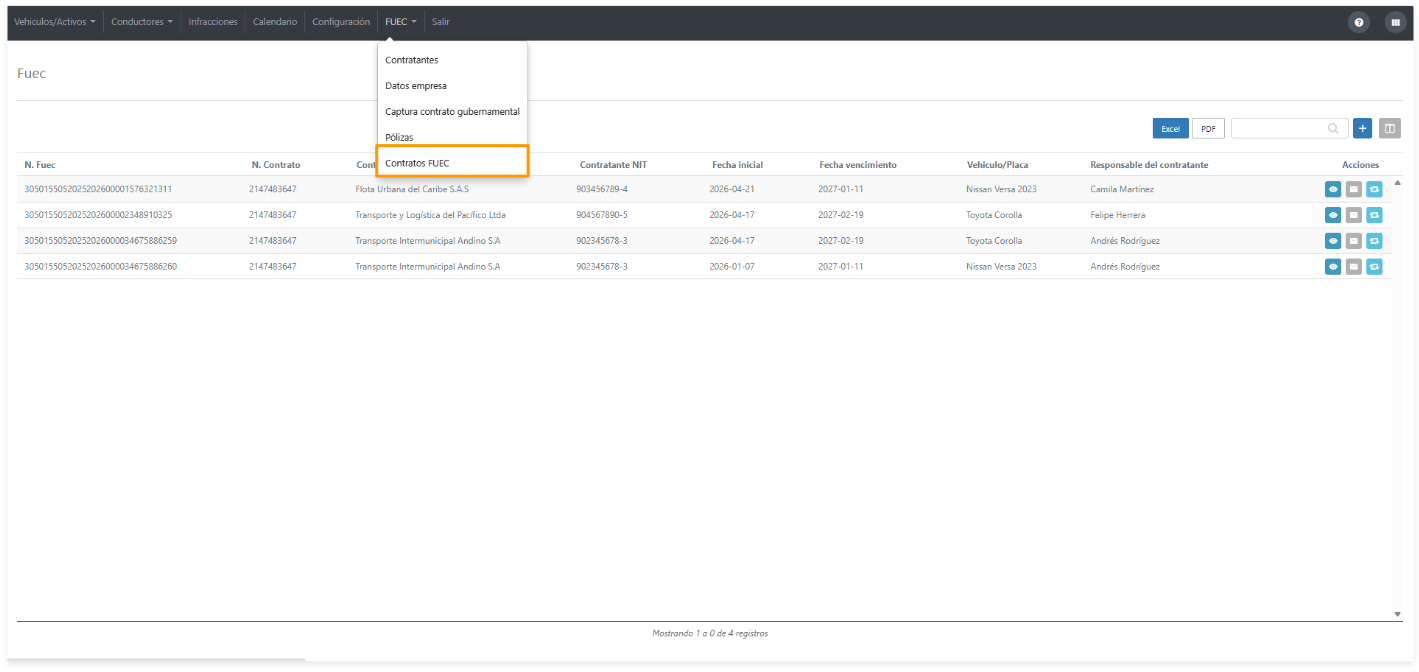Expand the Conductores dropdown menu
The width and height of the screenshot is (1419, 672).
coord(141,22)
